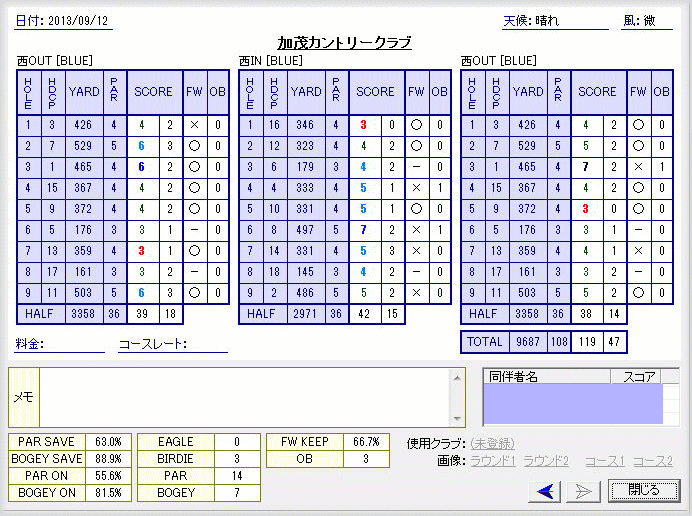Click the 西IN table's SCORE header
692x516 pixels.
(x=376, y=92)
